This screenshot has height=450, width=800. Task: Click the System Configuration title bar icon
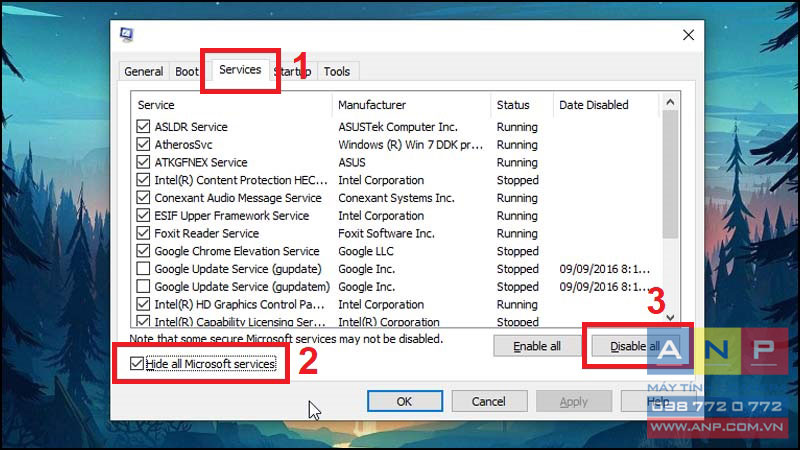point(126,35)
